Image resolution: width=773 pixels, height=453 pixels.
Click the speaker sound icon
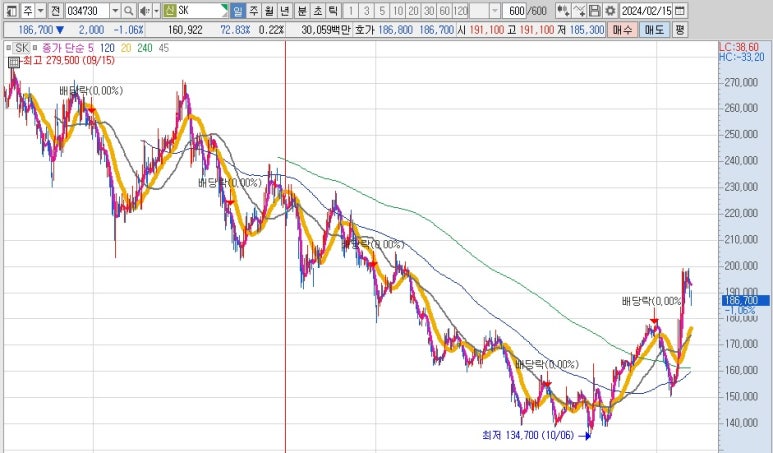pyautogui.click(x=144, y=10)
